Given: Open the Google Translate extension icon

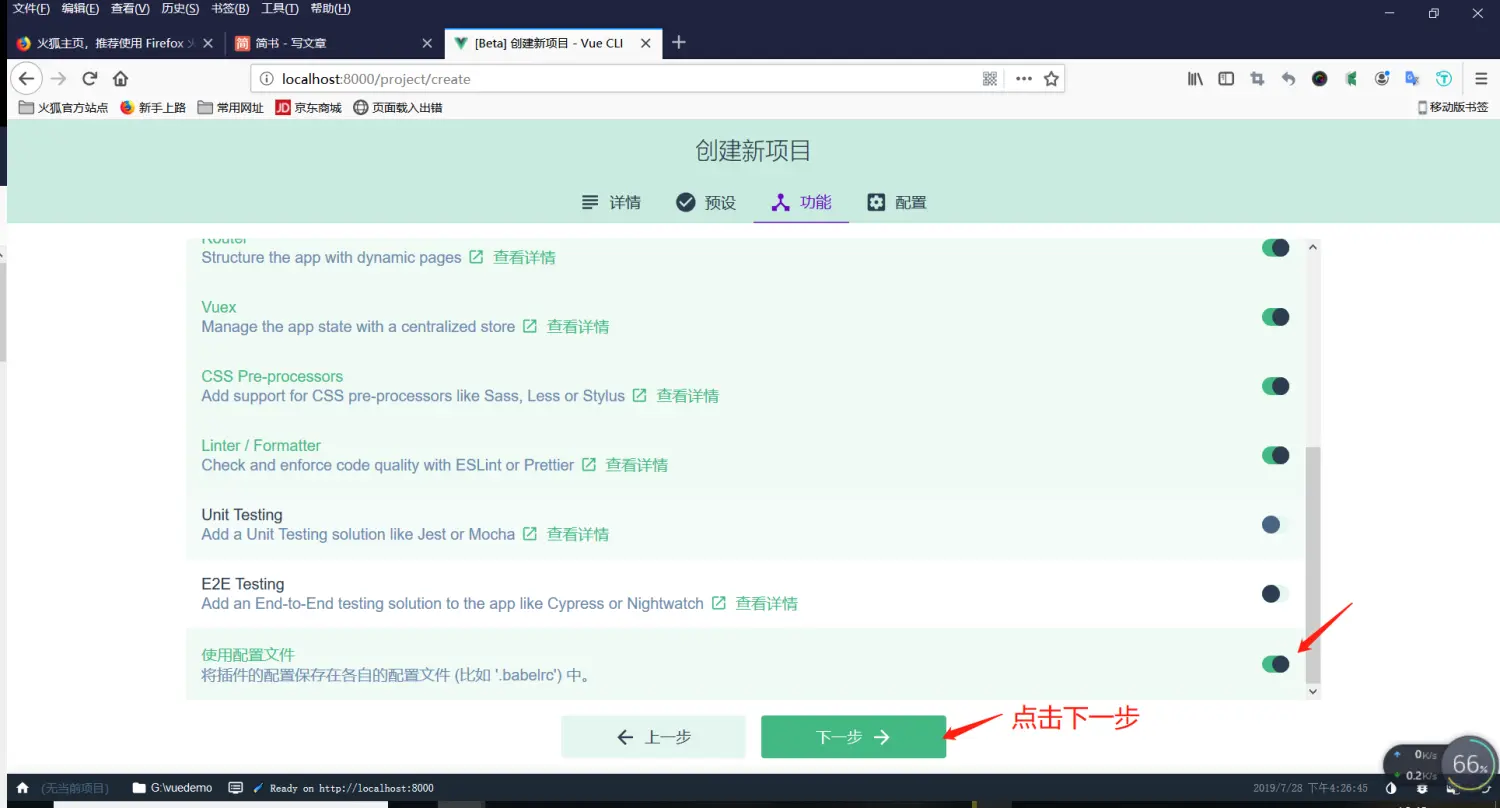Looking at the screenshot, I should click(1412, 79).
